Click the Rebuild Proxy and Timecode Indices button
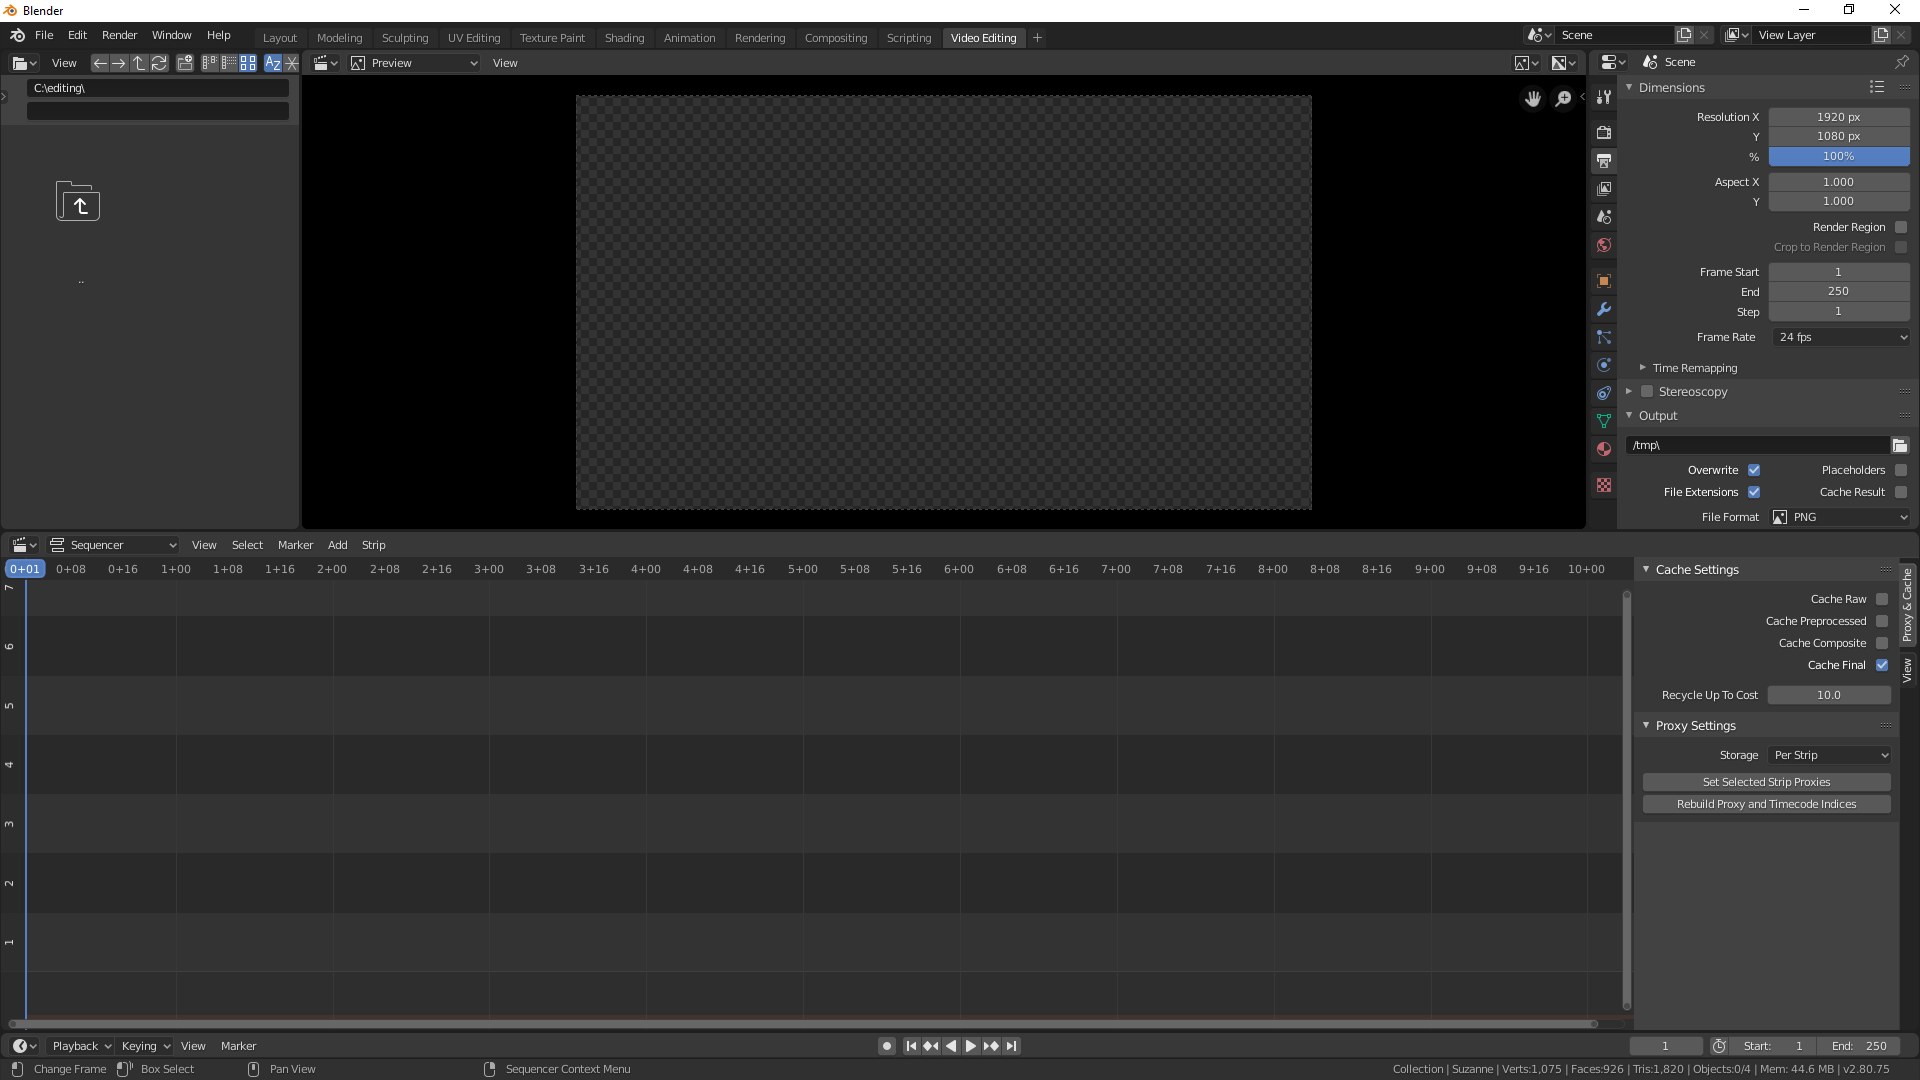Viewport: 1920px width, 1080px height. pyautogui.click(x=1765, y=803)
